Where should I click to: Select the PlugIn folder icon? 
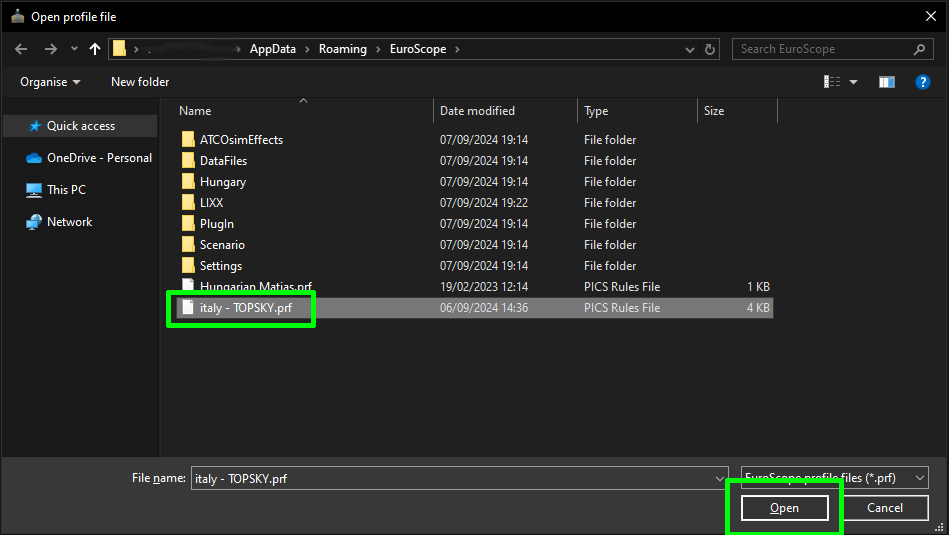pos(188,224)
